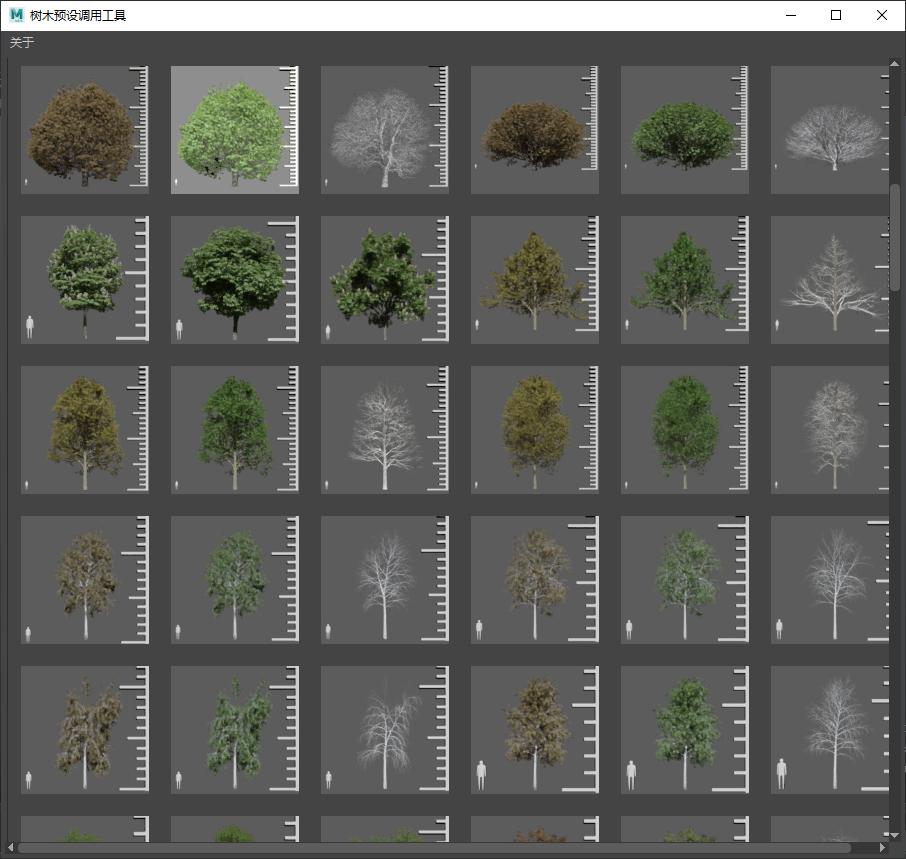
Task: Click the up arrow of the vertical scrollbar
Action: (895, 66)
